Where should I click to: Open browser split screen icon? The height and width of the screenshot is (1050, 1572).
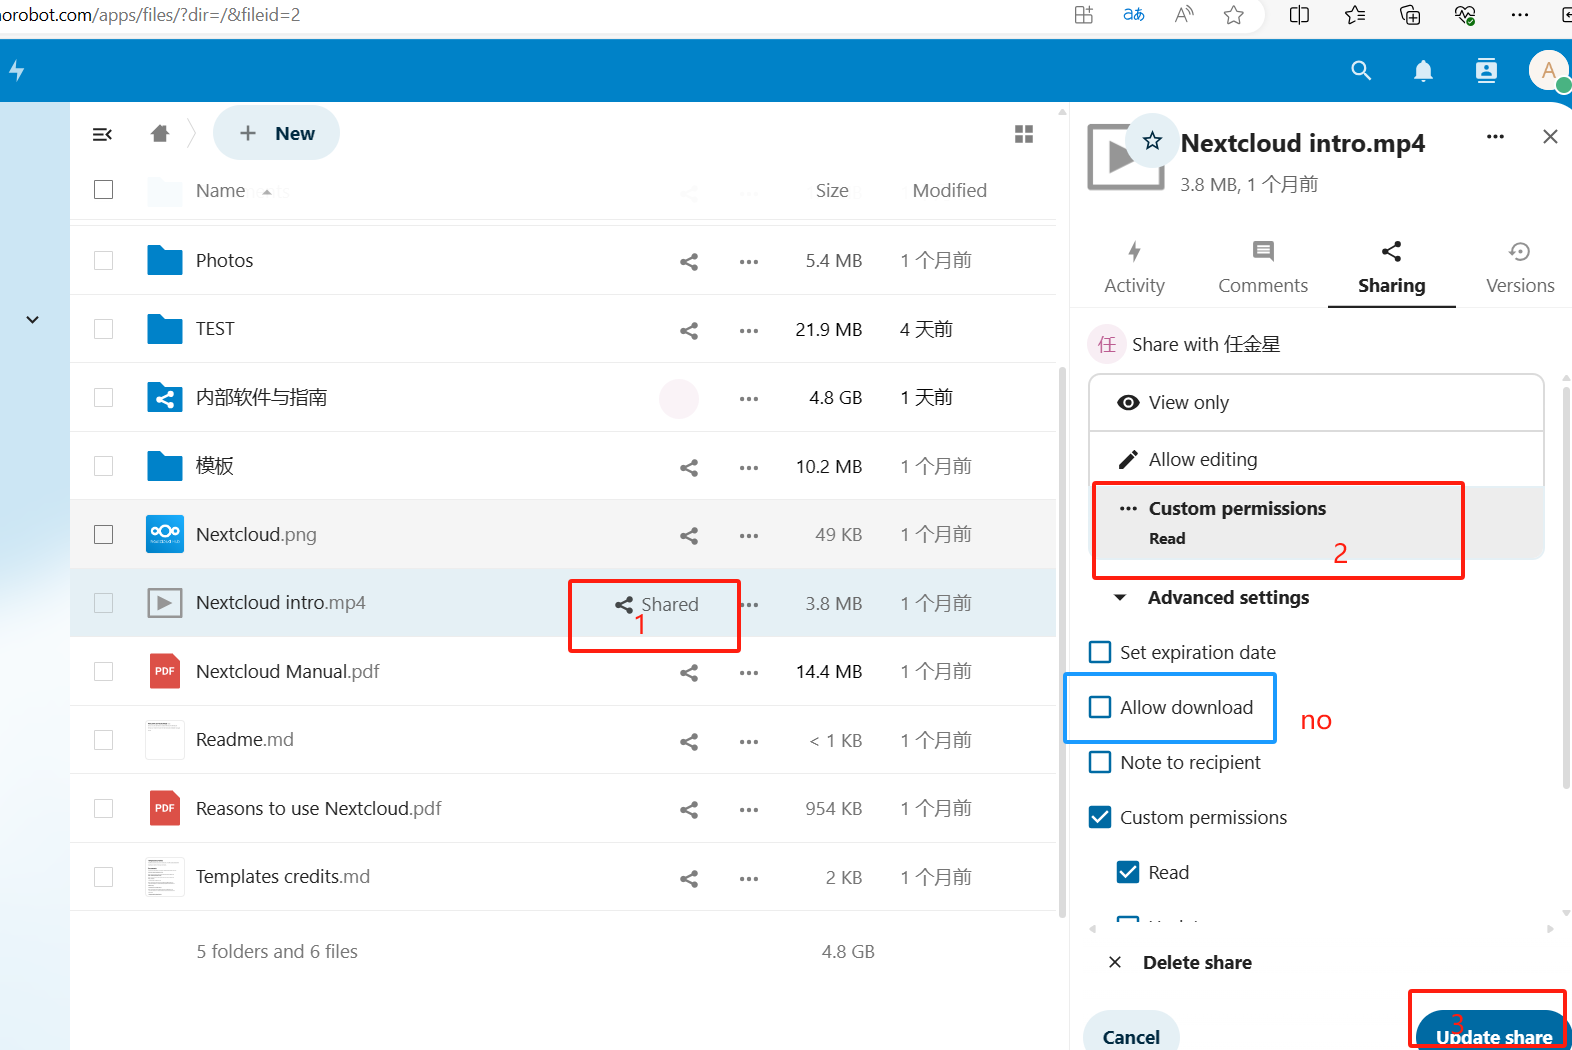pyautogui.click(x=1299, y=15)
